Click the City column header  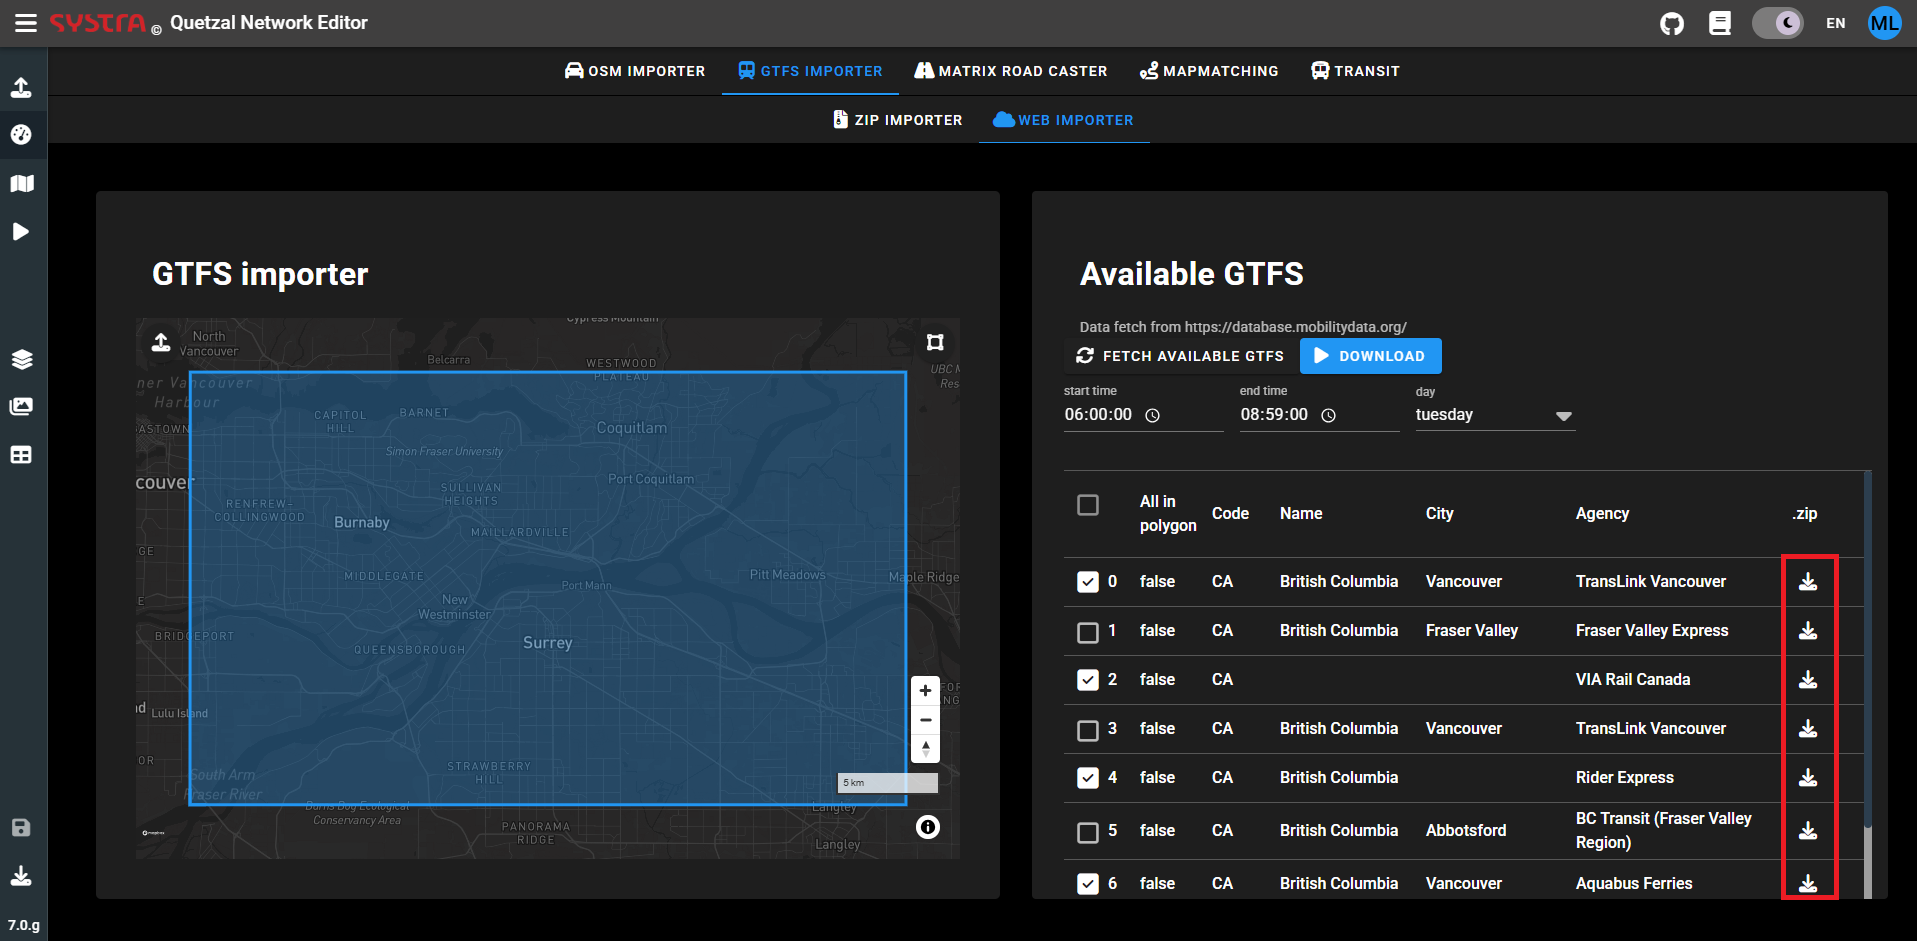tap(1439, 513)
